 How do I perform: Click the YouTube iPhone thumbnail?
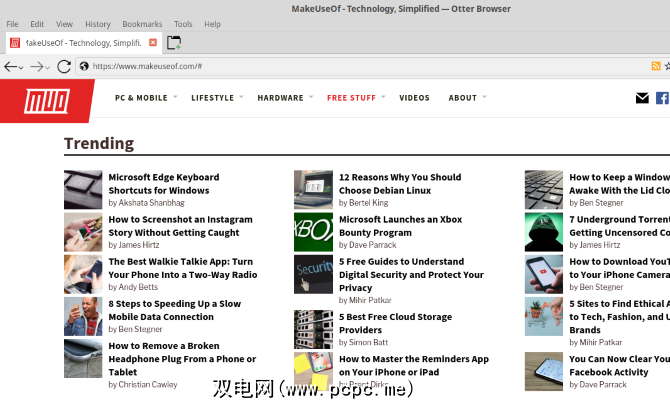click(544, 274)
